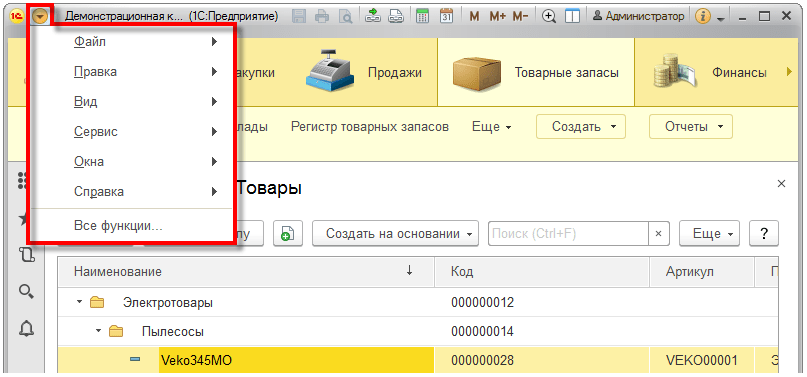Open Создать на основании dropdown
The width and height of the screenshot is (807, 377).
pyautogui.click(x=395, y=234)
